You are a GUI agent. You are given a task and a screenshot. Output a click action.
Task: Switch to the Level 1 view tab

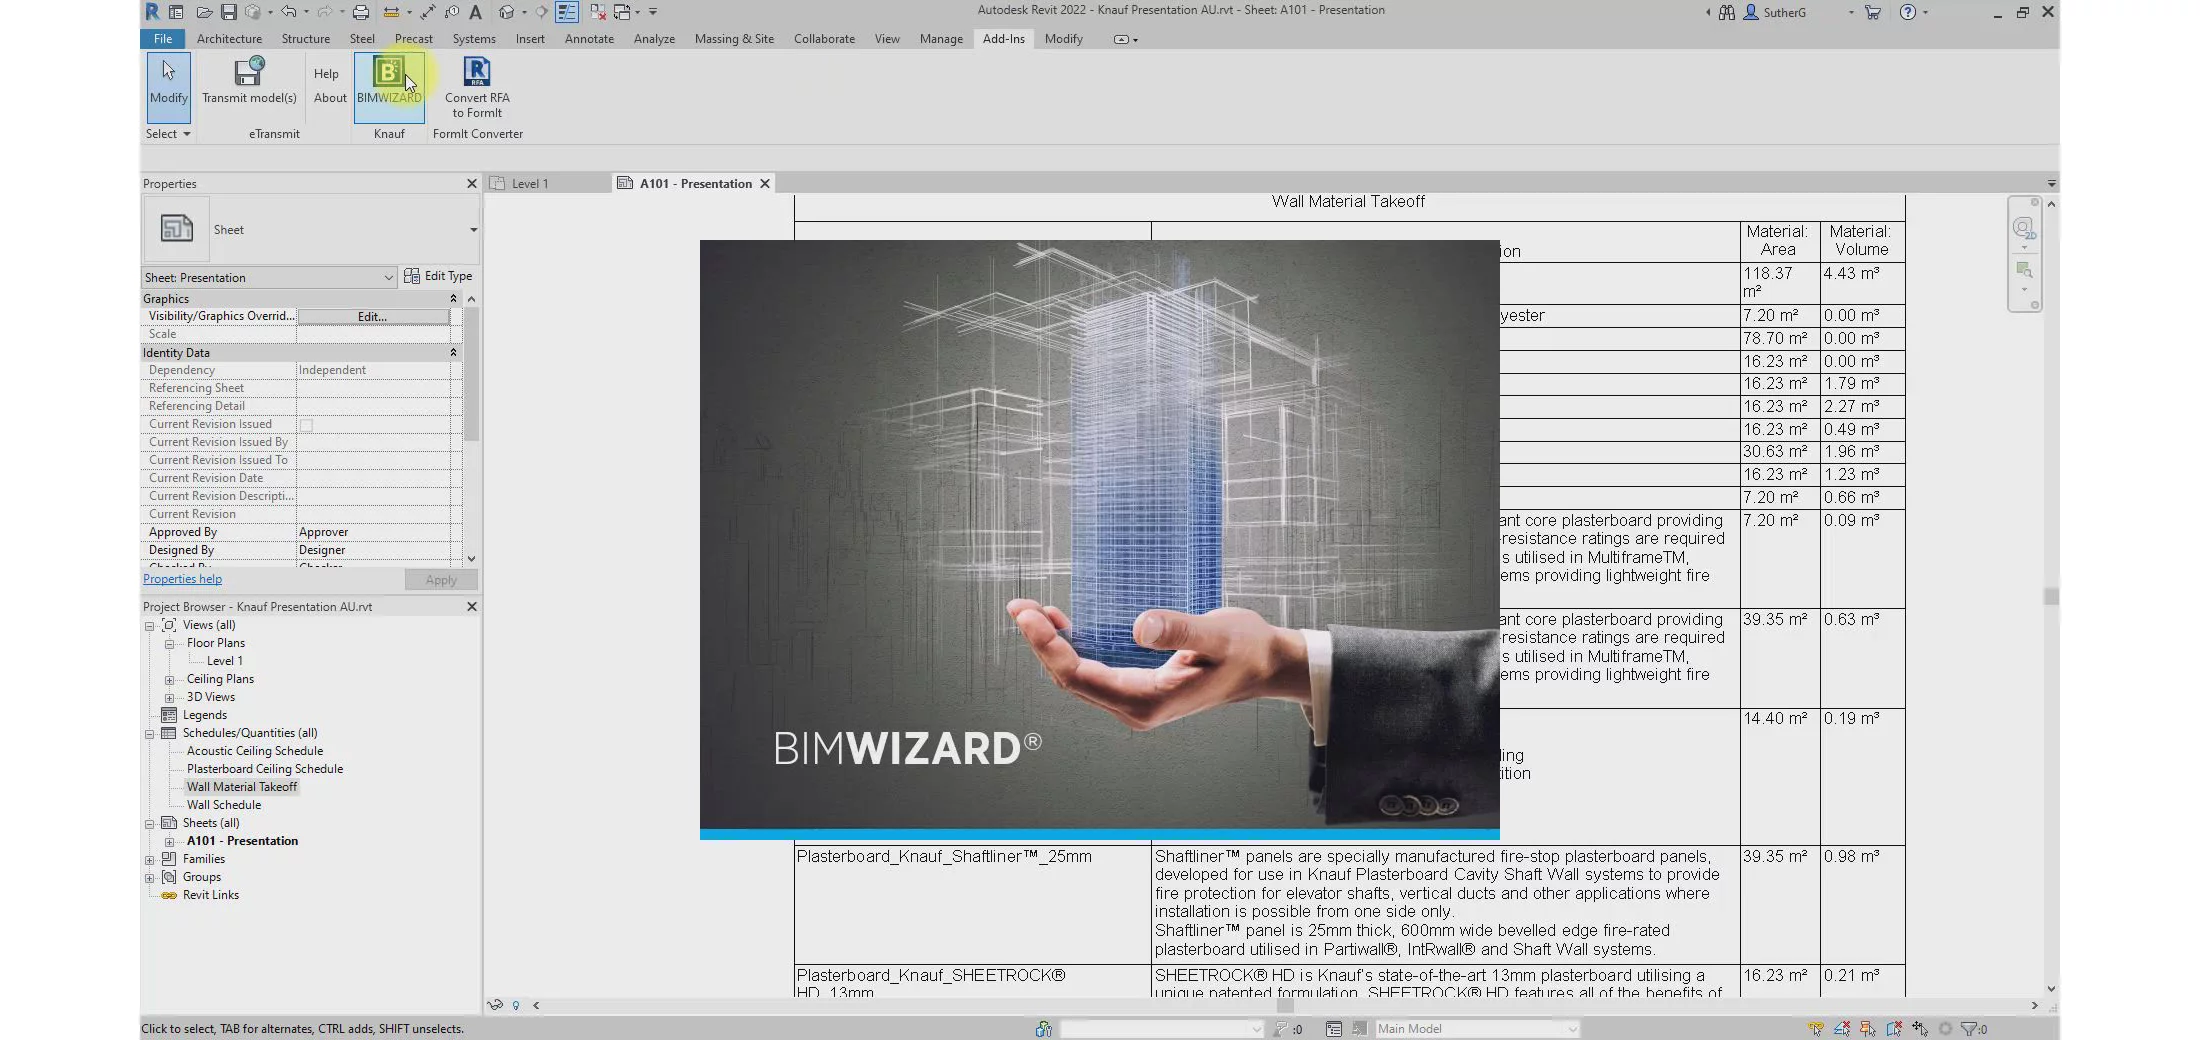click(529, 183)
